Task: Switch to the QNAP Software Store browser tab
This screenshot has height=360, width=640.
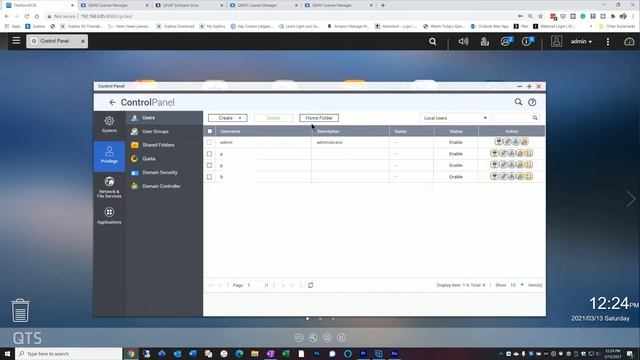Action: coord(189,5)
